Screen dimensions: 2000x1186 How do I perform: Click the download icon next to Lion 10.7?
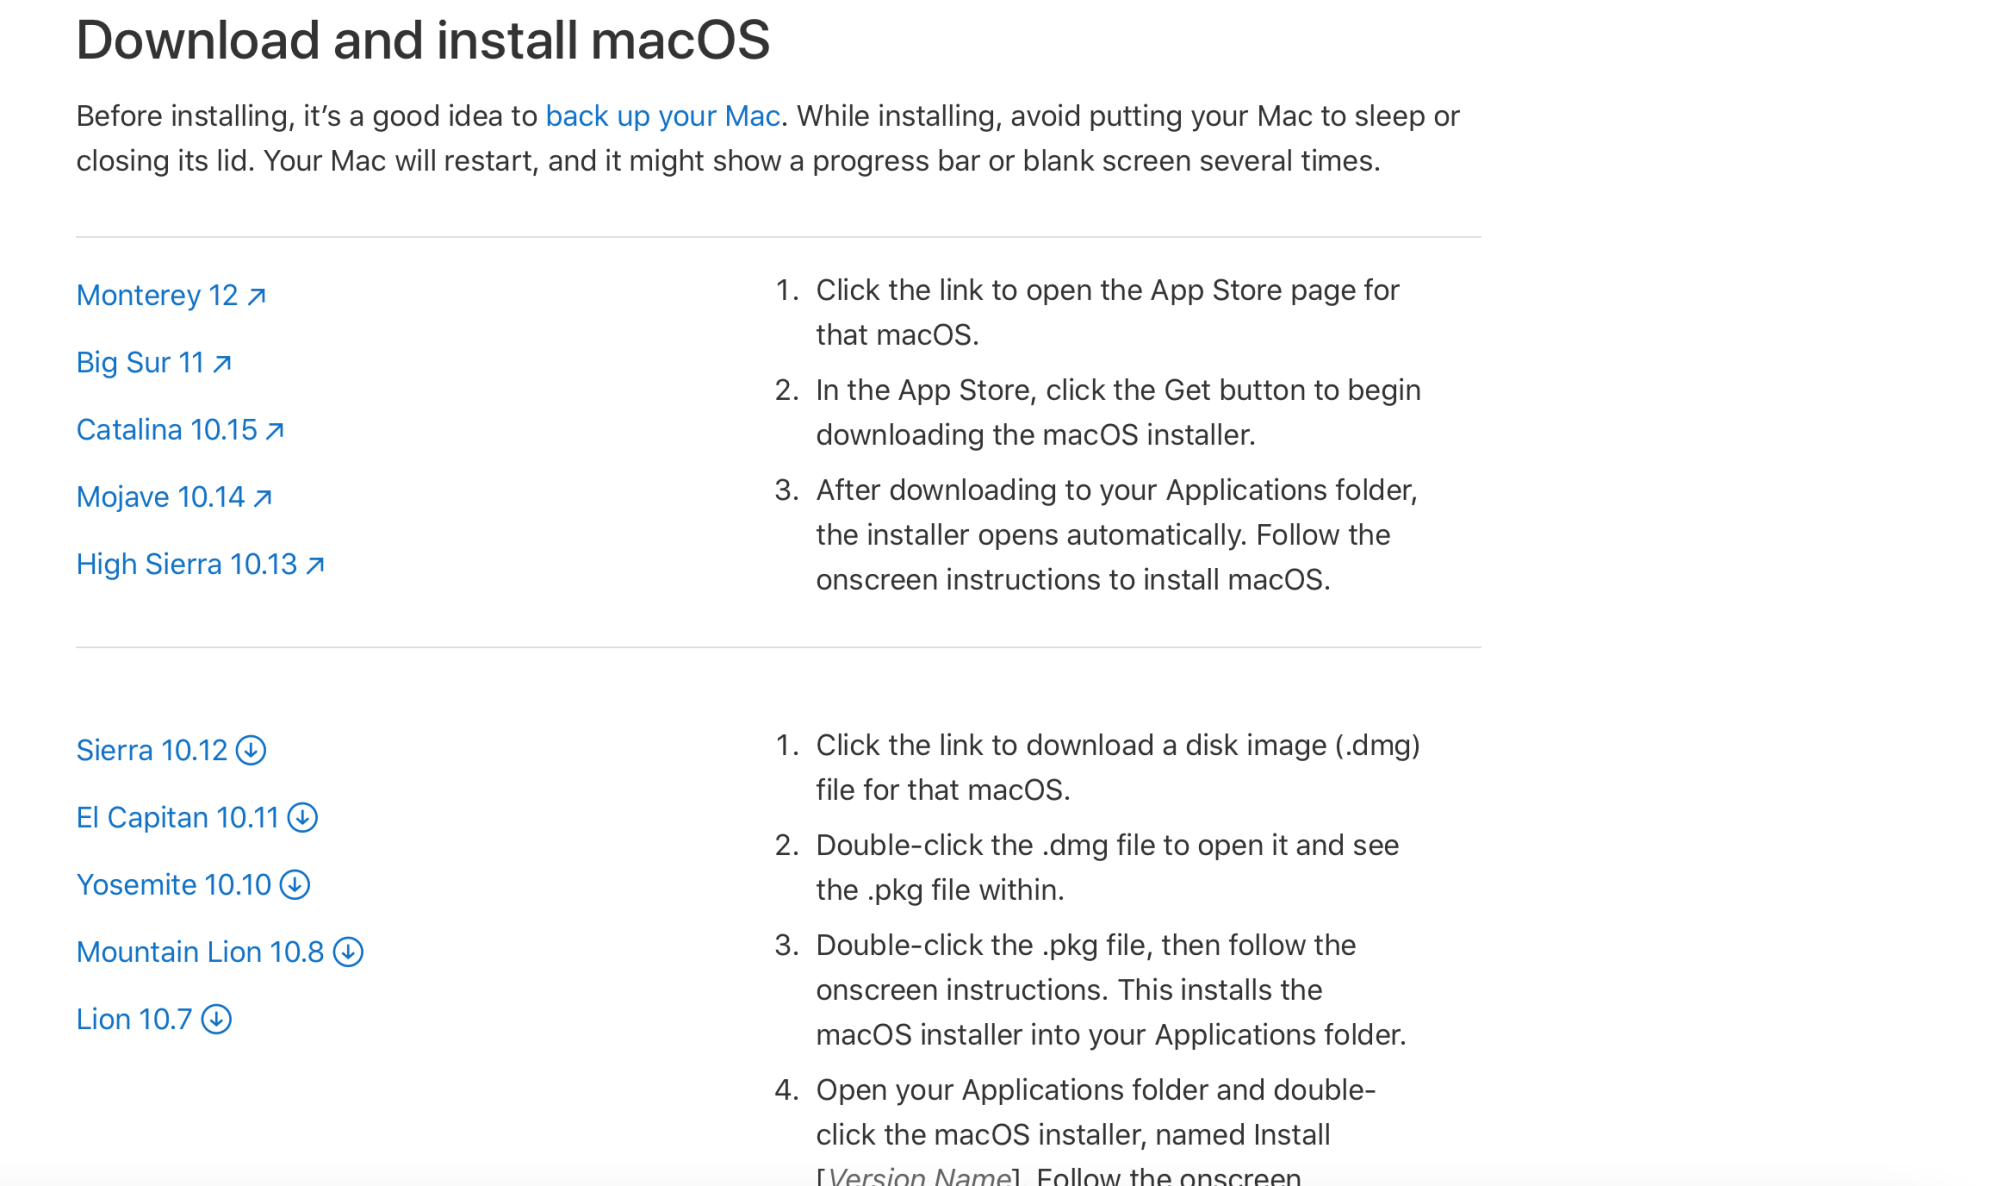(216, 1019)
